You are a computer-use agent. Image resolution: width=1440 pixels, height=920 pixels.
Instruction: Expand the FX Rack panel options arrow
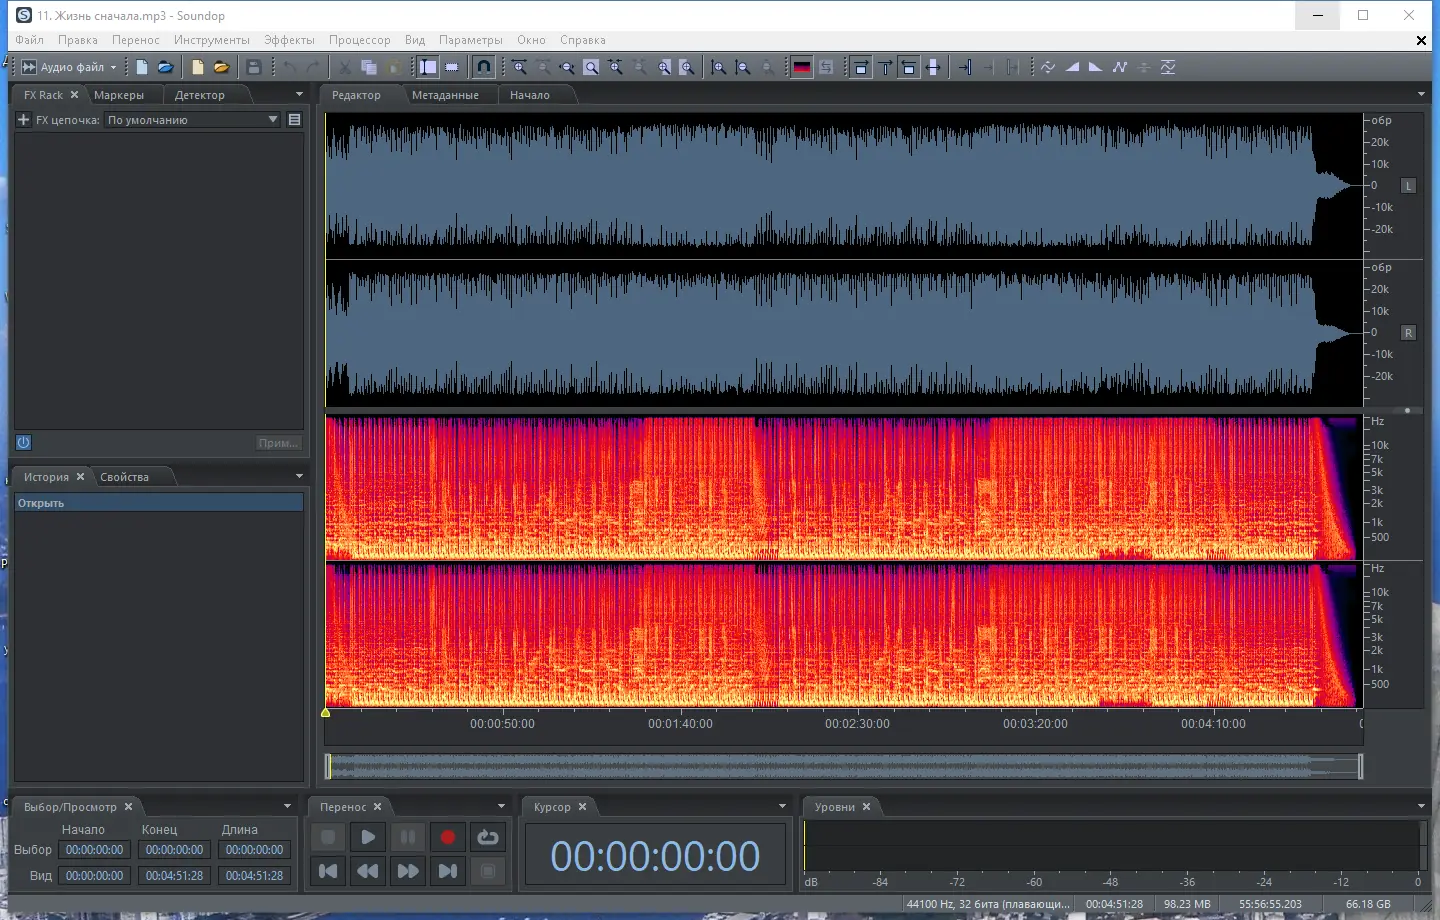pos(299,95)
